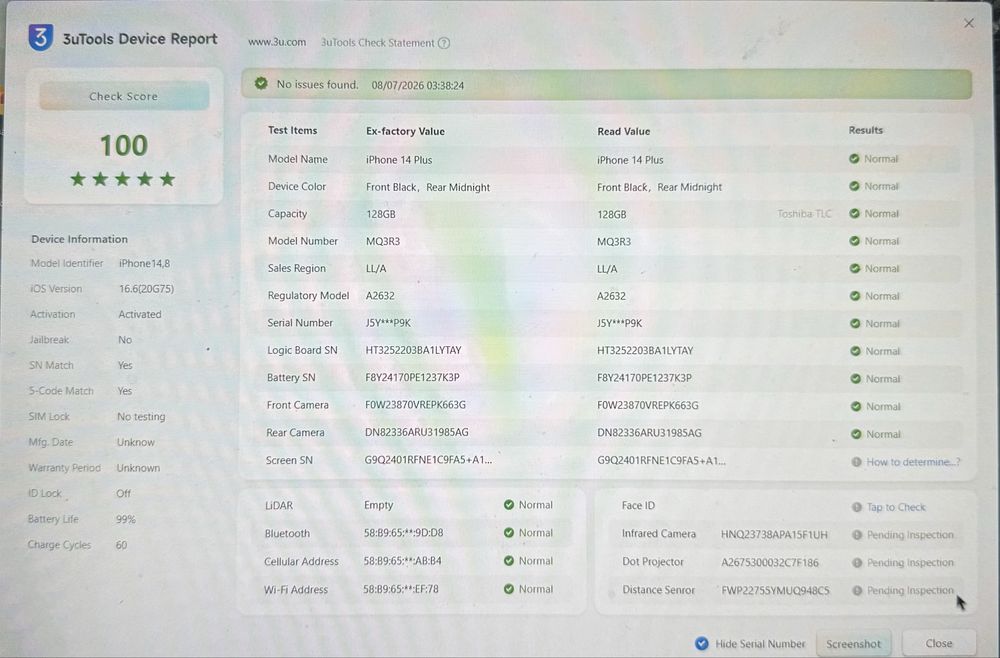Click Normal status icon in Logic Board SN row
The height and width of the screenshot is (658, 1000).
point(855,351)
